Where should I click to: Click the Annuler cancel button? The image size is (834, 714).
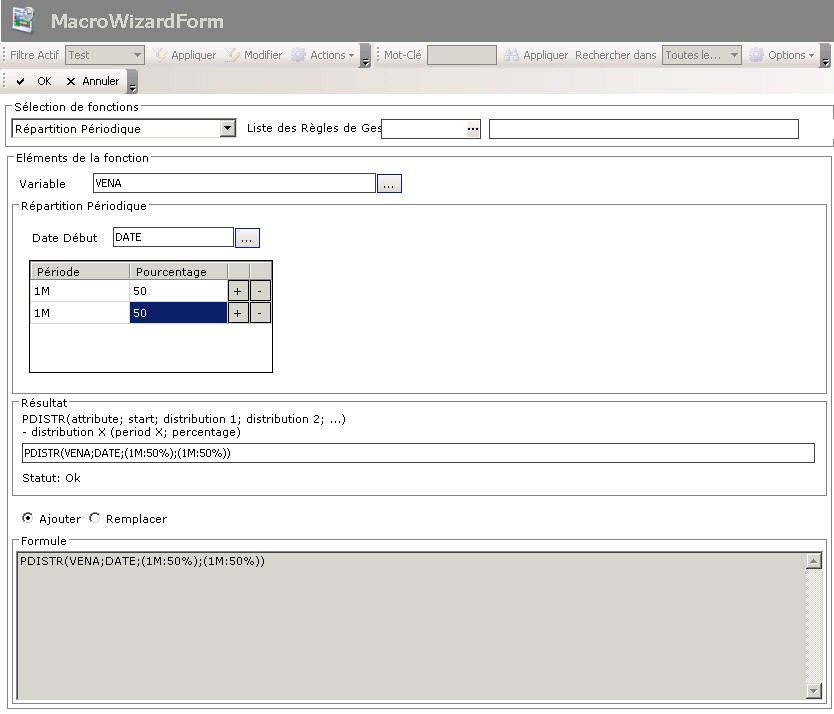(x=92, y=81)
